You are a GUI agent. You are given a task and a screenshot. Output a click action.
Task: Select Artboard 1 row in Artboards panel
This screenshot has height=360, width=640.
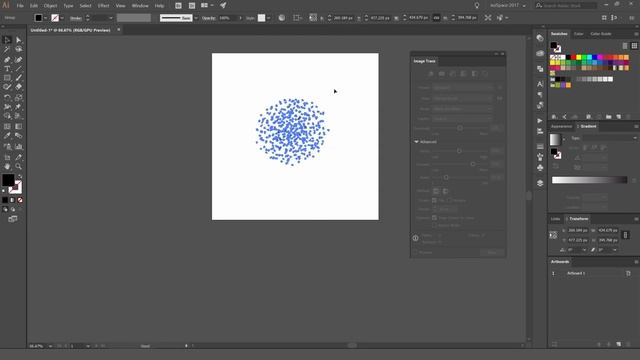click(x=592, y=273)
